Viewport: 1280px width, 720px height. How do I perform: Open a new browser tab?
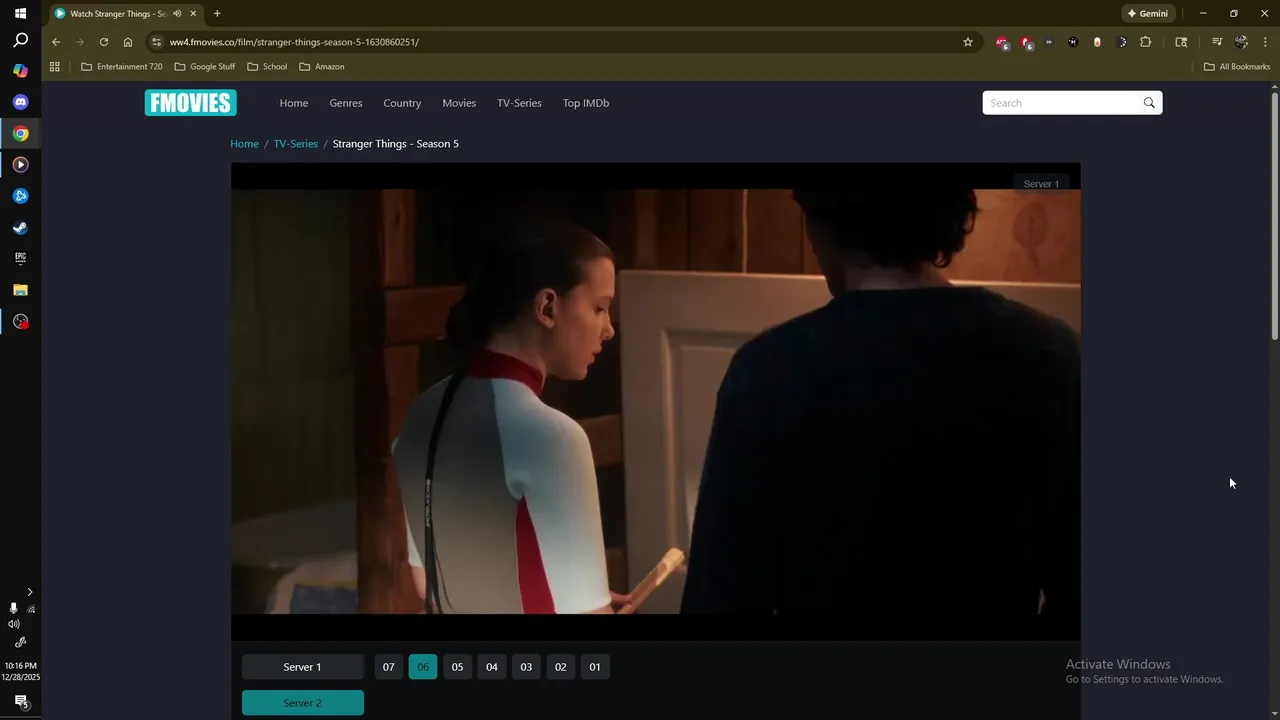click(217, 14)
